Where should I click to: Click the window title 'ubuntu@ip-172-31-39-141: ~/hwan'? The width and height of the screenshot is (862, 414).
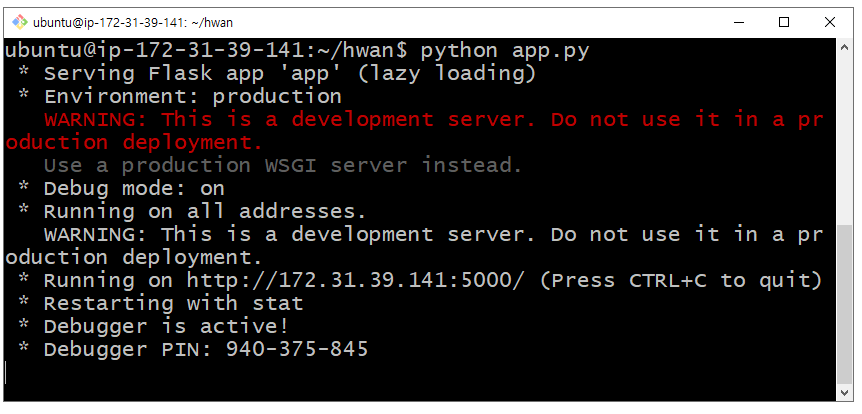coord(132,23)
